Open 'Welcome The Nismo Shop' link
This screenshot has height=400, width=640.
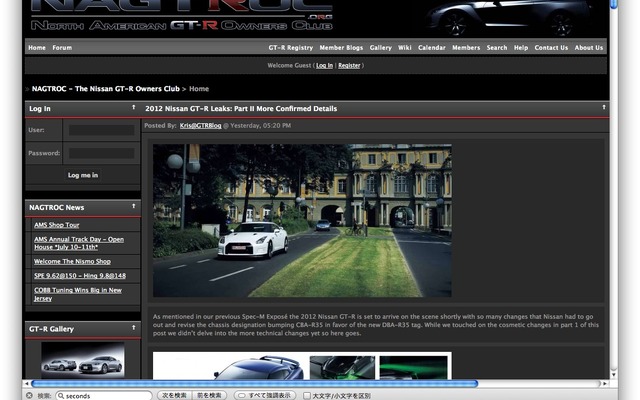(72, 261)
